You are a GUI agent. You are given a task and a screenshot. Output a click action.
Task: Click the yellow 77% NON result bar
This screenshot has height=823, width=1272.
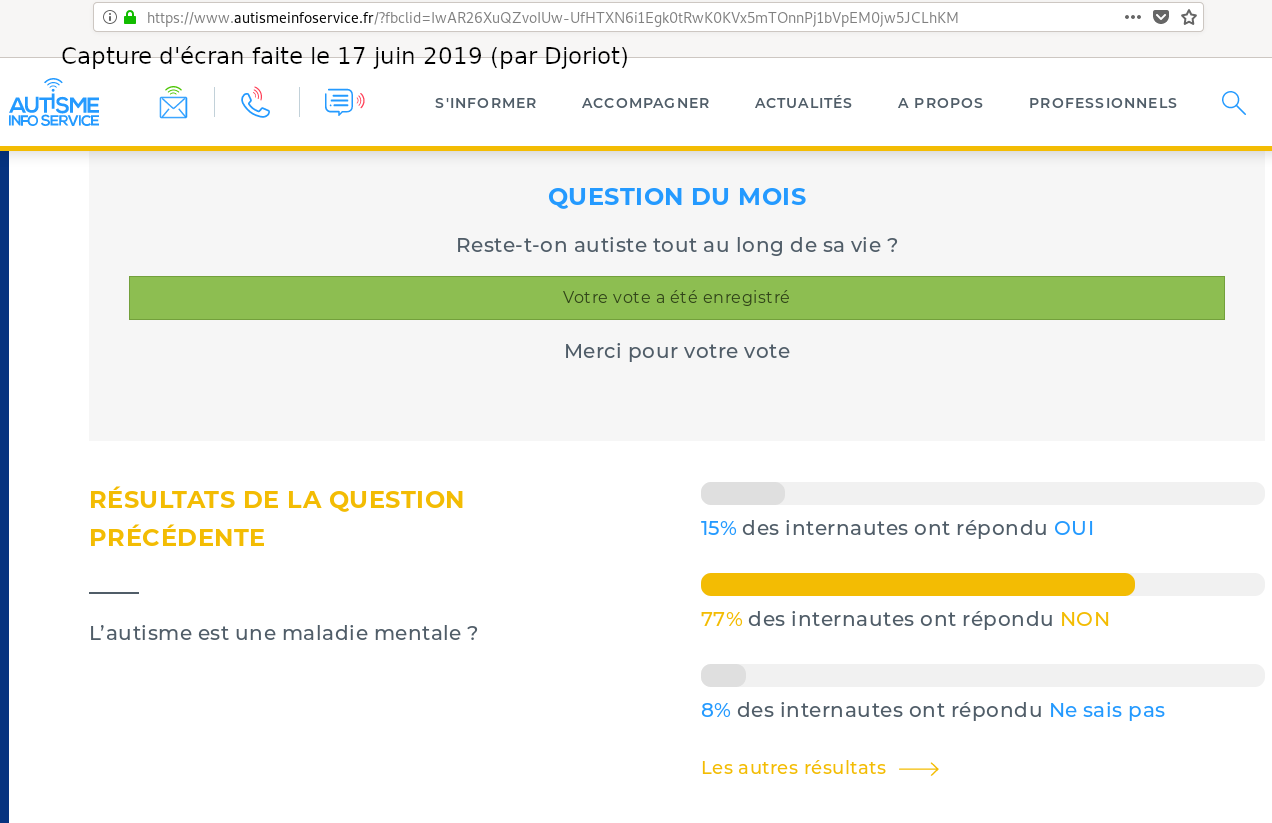pos(918,584)
